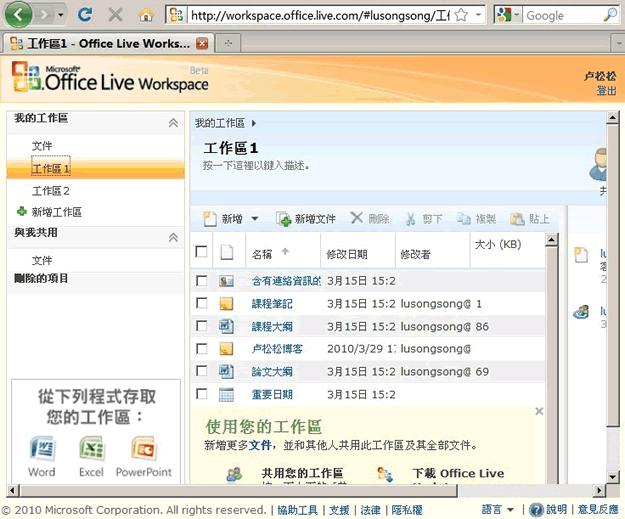Click the Office Live Workspace logo
This screenshot has width=625, height=519.
110,77
